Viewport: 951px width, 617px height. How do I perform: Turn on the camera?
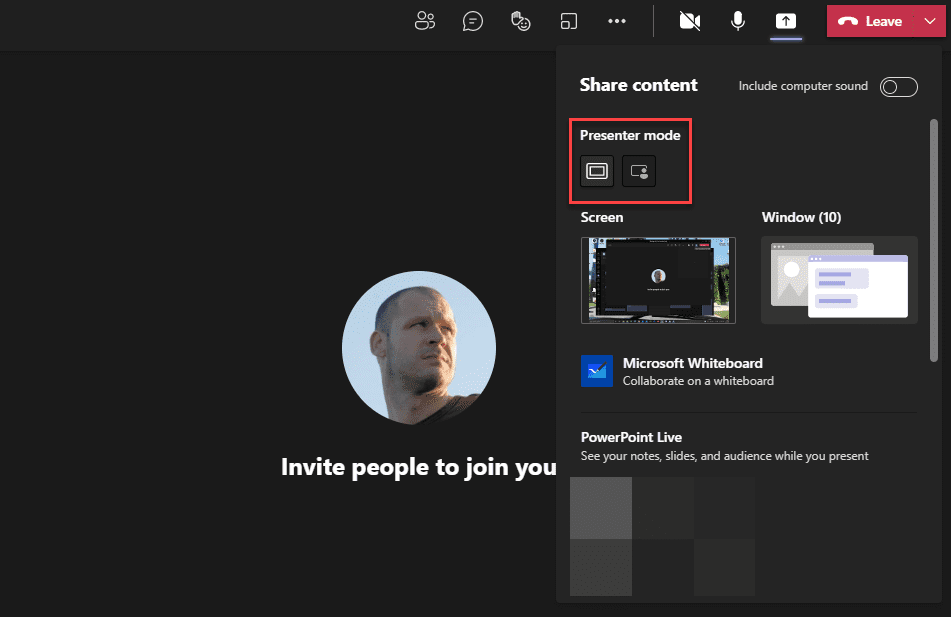point(689,21)
